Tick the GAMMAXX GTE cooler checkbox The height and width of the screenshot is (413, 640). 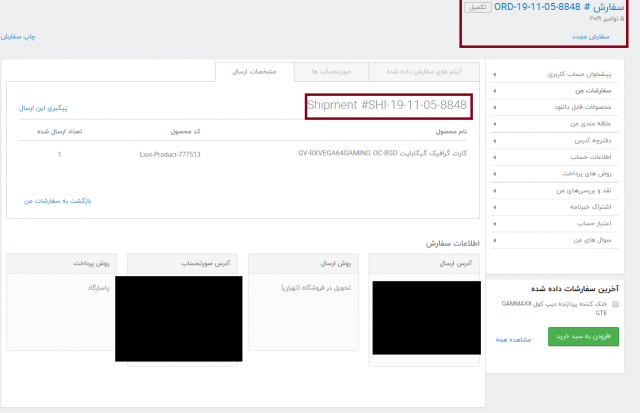[615, 304]
